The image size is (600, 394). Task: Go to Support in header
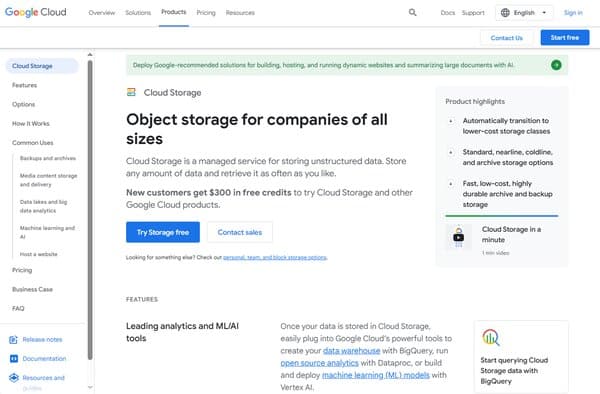coord(473,13)
